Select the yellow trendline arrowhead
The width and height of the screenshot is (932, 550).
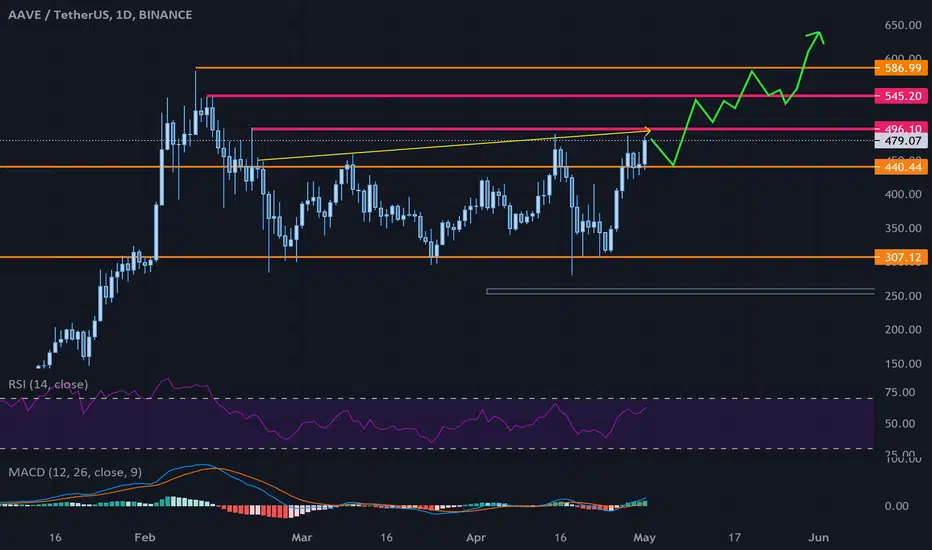click(647, 130)
